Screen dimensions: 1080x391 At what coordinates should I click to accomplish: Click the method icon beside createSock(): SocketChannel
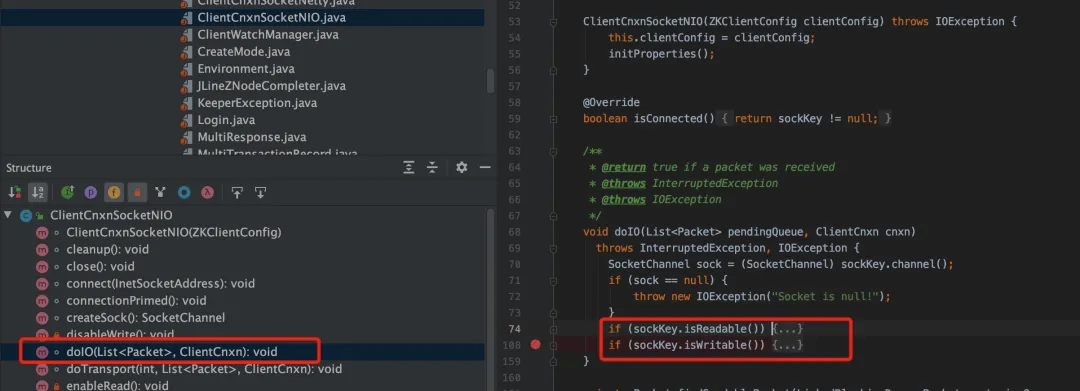tap(43, 318)
